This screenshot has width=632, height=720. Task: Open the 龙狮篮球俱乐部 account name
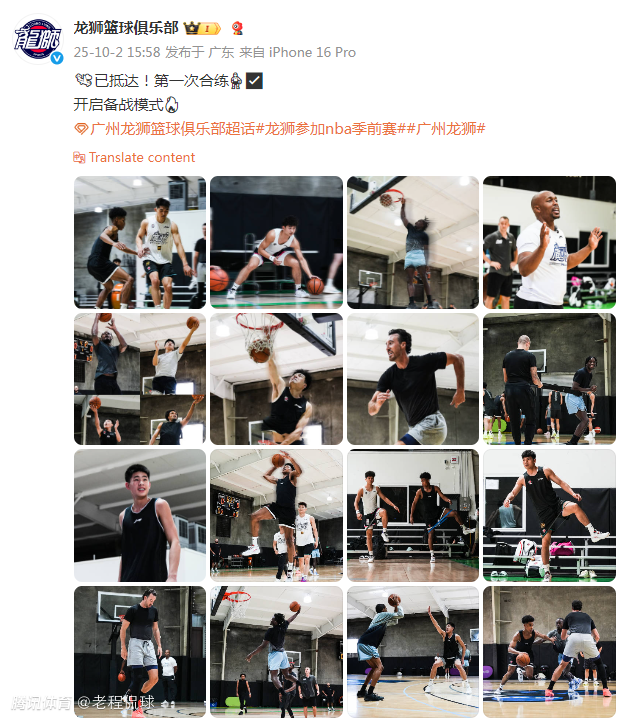coord(126,28)
